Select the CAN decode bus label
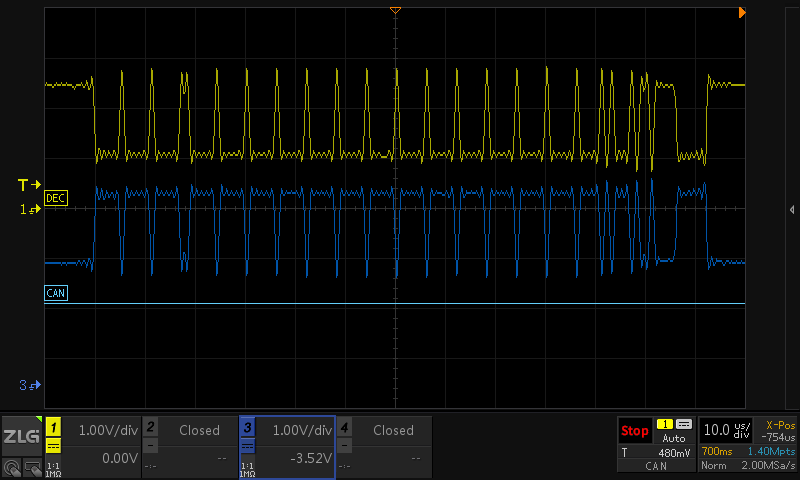This screenshot has width=800, height=480. (57, 293)
